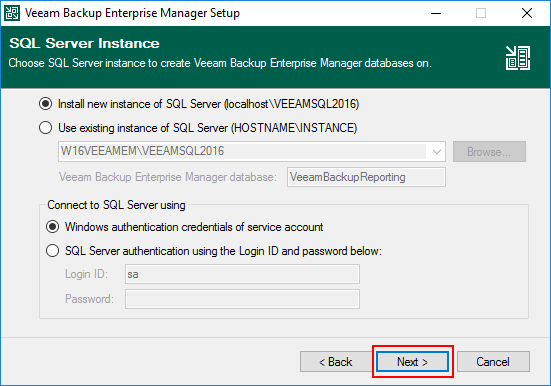Cancel the setup wizard
Image resolution: width=551 pixels, height=386 pixels.
click(493, 361)
